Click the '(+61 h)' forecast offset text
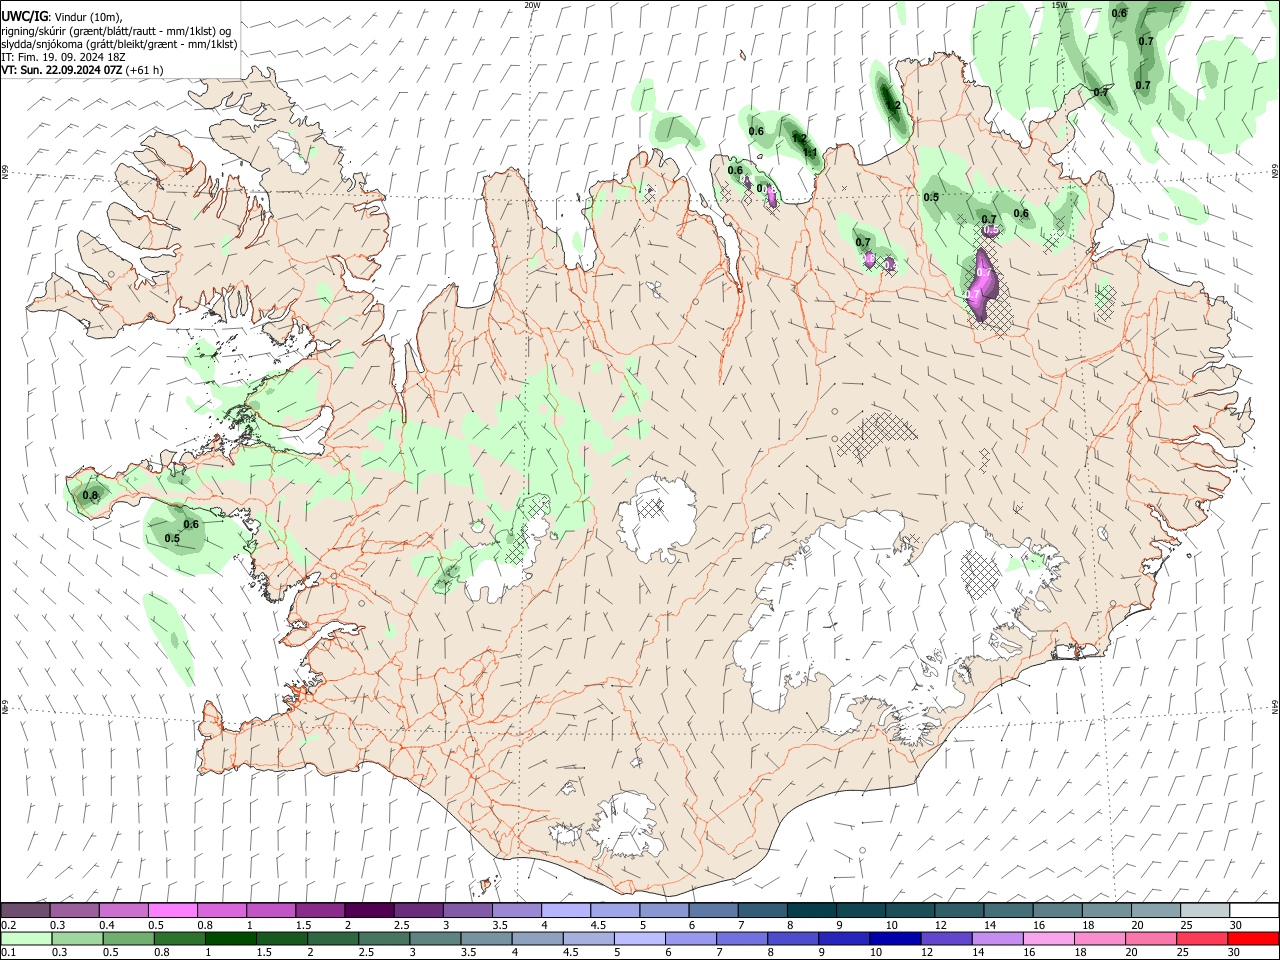The image size is (1280, 960). 145,70
